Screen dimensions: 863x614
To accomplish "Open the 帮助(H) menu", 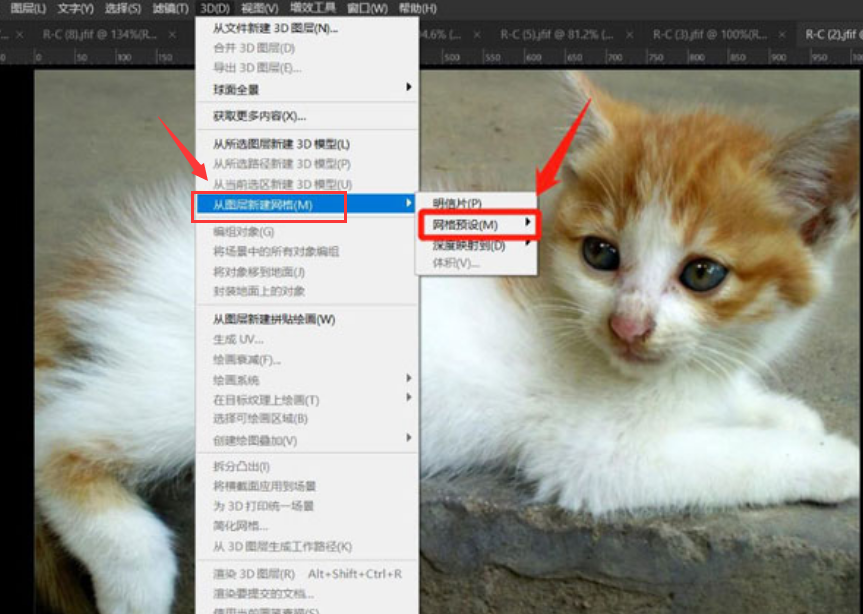I will coord(418,8).
